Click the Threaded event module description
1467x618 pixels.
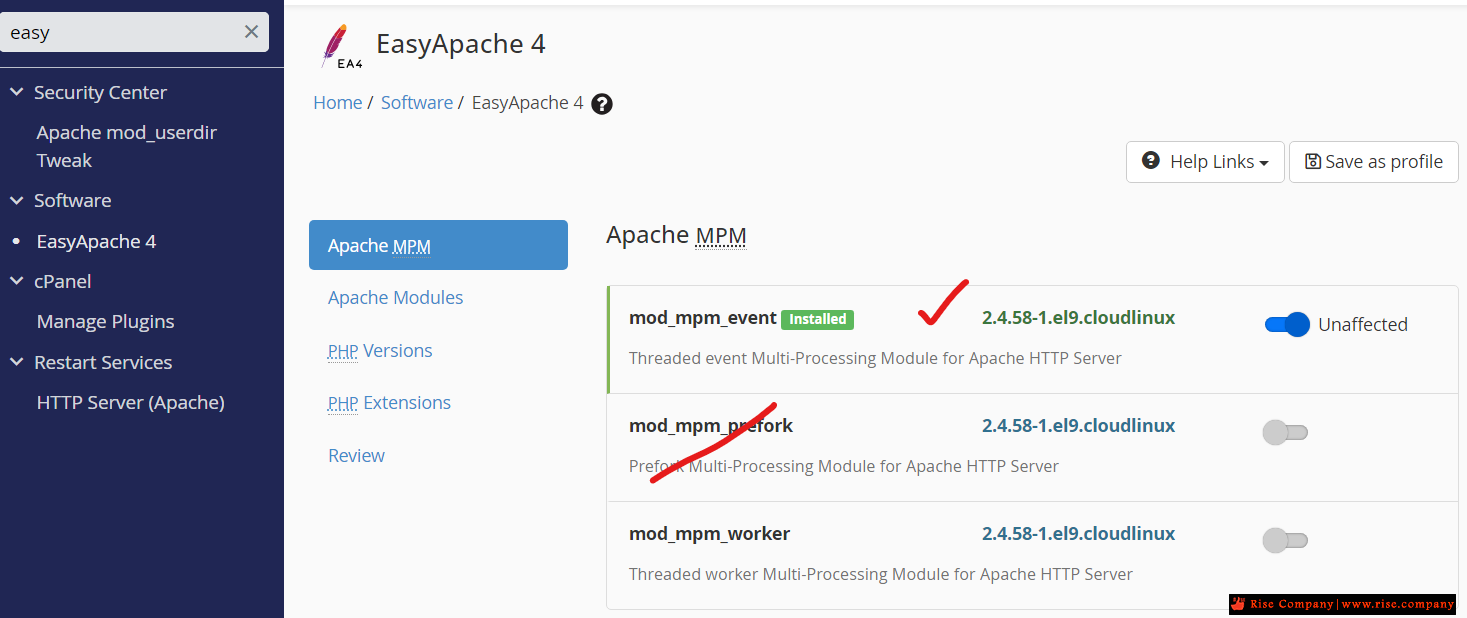(x=875, y=358)
